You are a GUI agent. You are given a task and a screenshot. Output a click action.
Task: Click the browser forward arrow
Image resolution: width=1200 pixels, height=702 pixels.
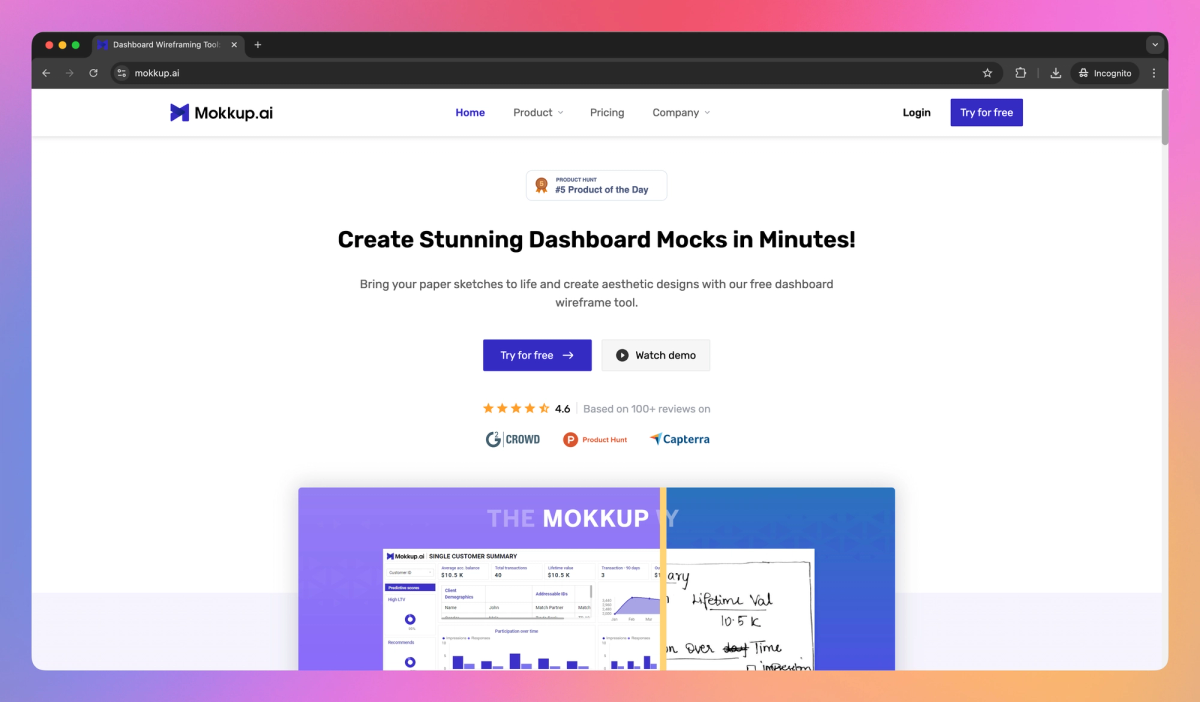coord(70,73)
